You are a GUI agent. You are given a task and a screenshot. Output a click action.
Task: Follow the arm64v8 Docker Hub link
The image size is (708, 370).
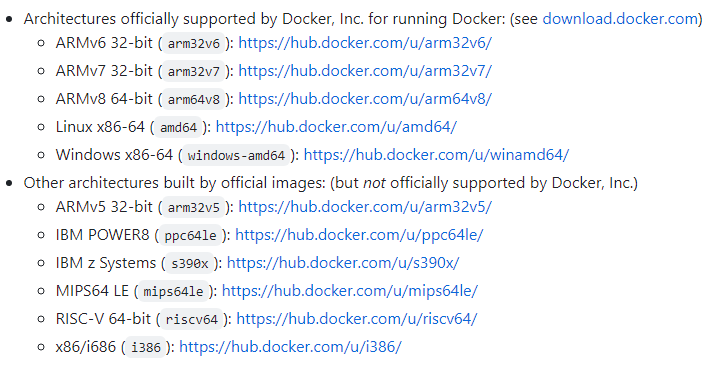pos(365,99)
